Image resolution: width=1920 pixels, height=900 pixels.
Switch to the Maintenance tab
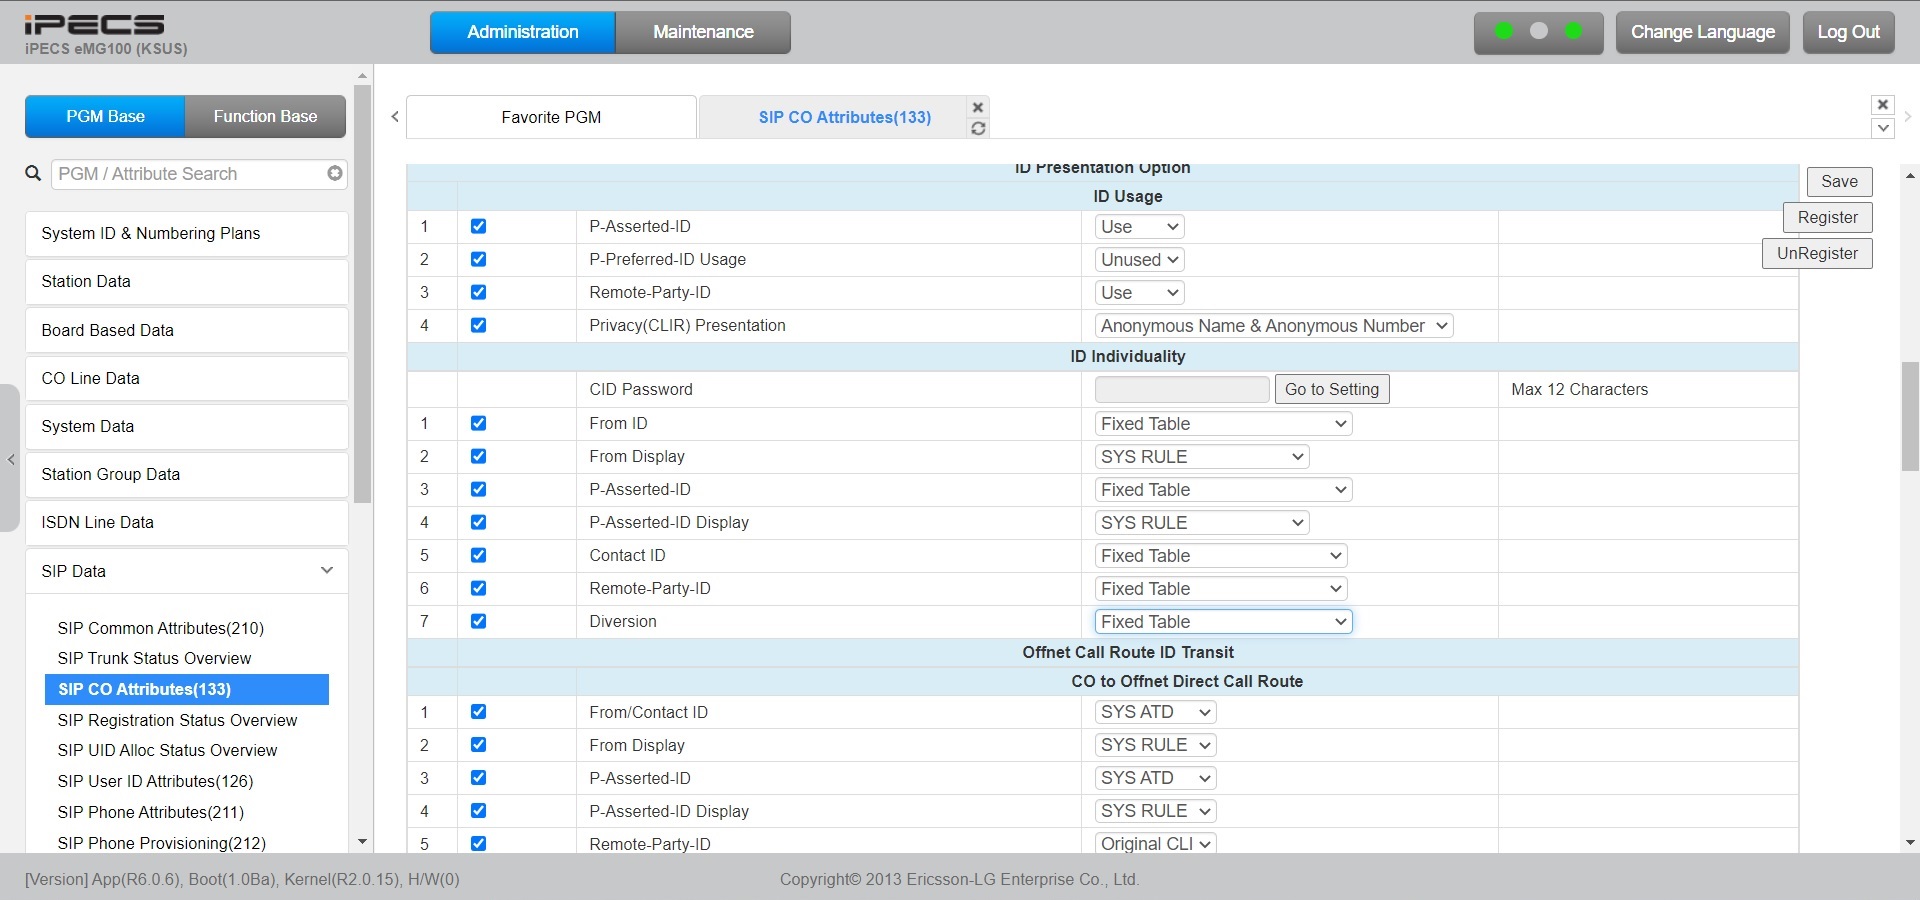(703, 32)
